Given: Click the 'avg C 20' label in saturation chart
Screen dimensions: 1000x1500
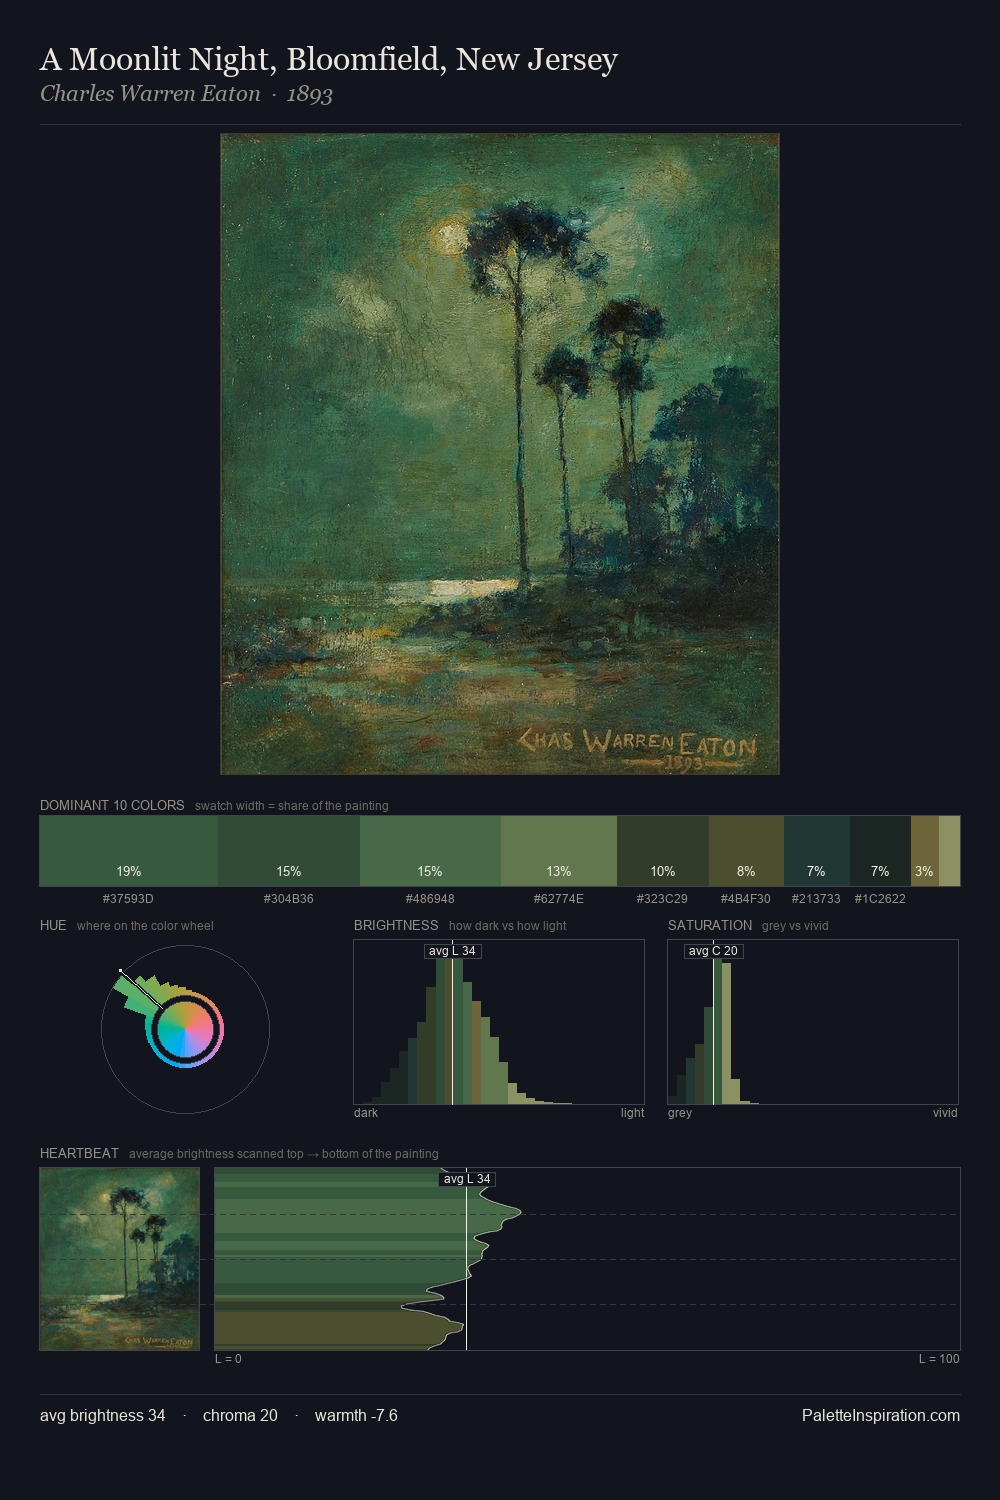Looking at the screenshot, I should tap(713, 951).
